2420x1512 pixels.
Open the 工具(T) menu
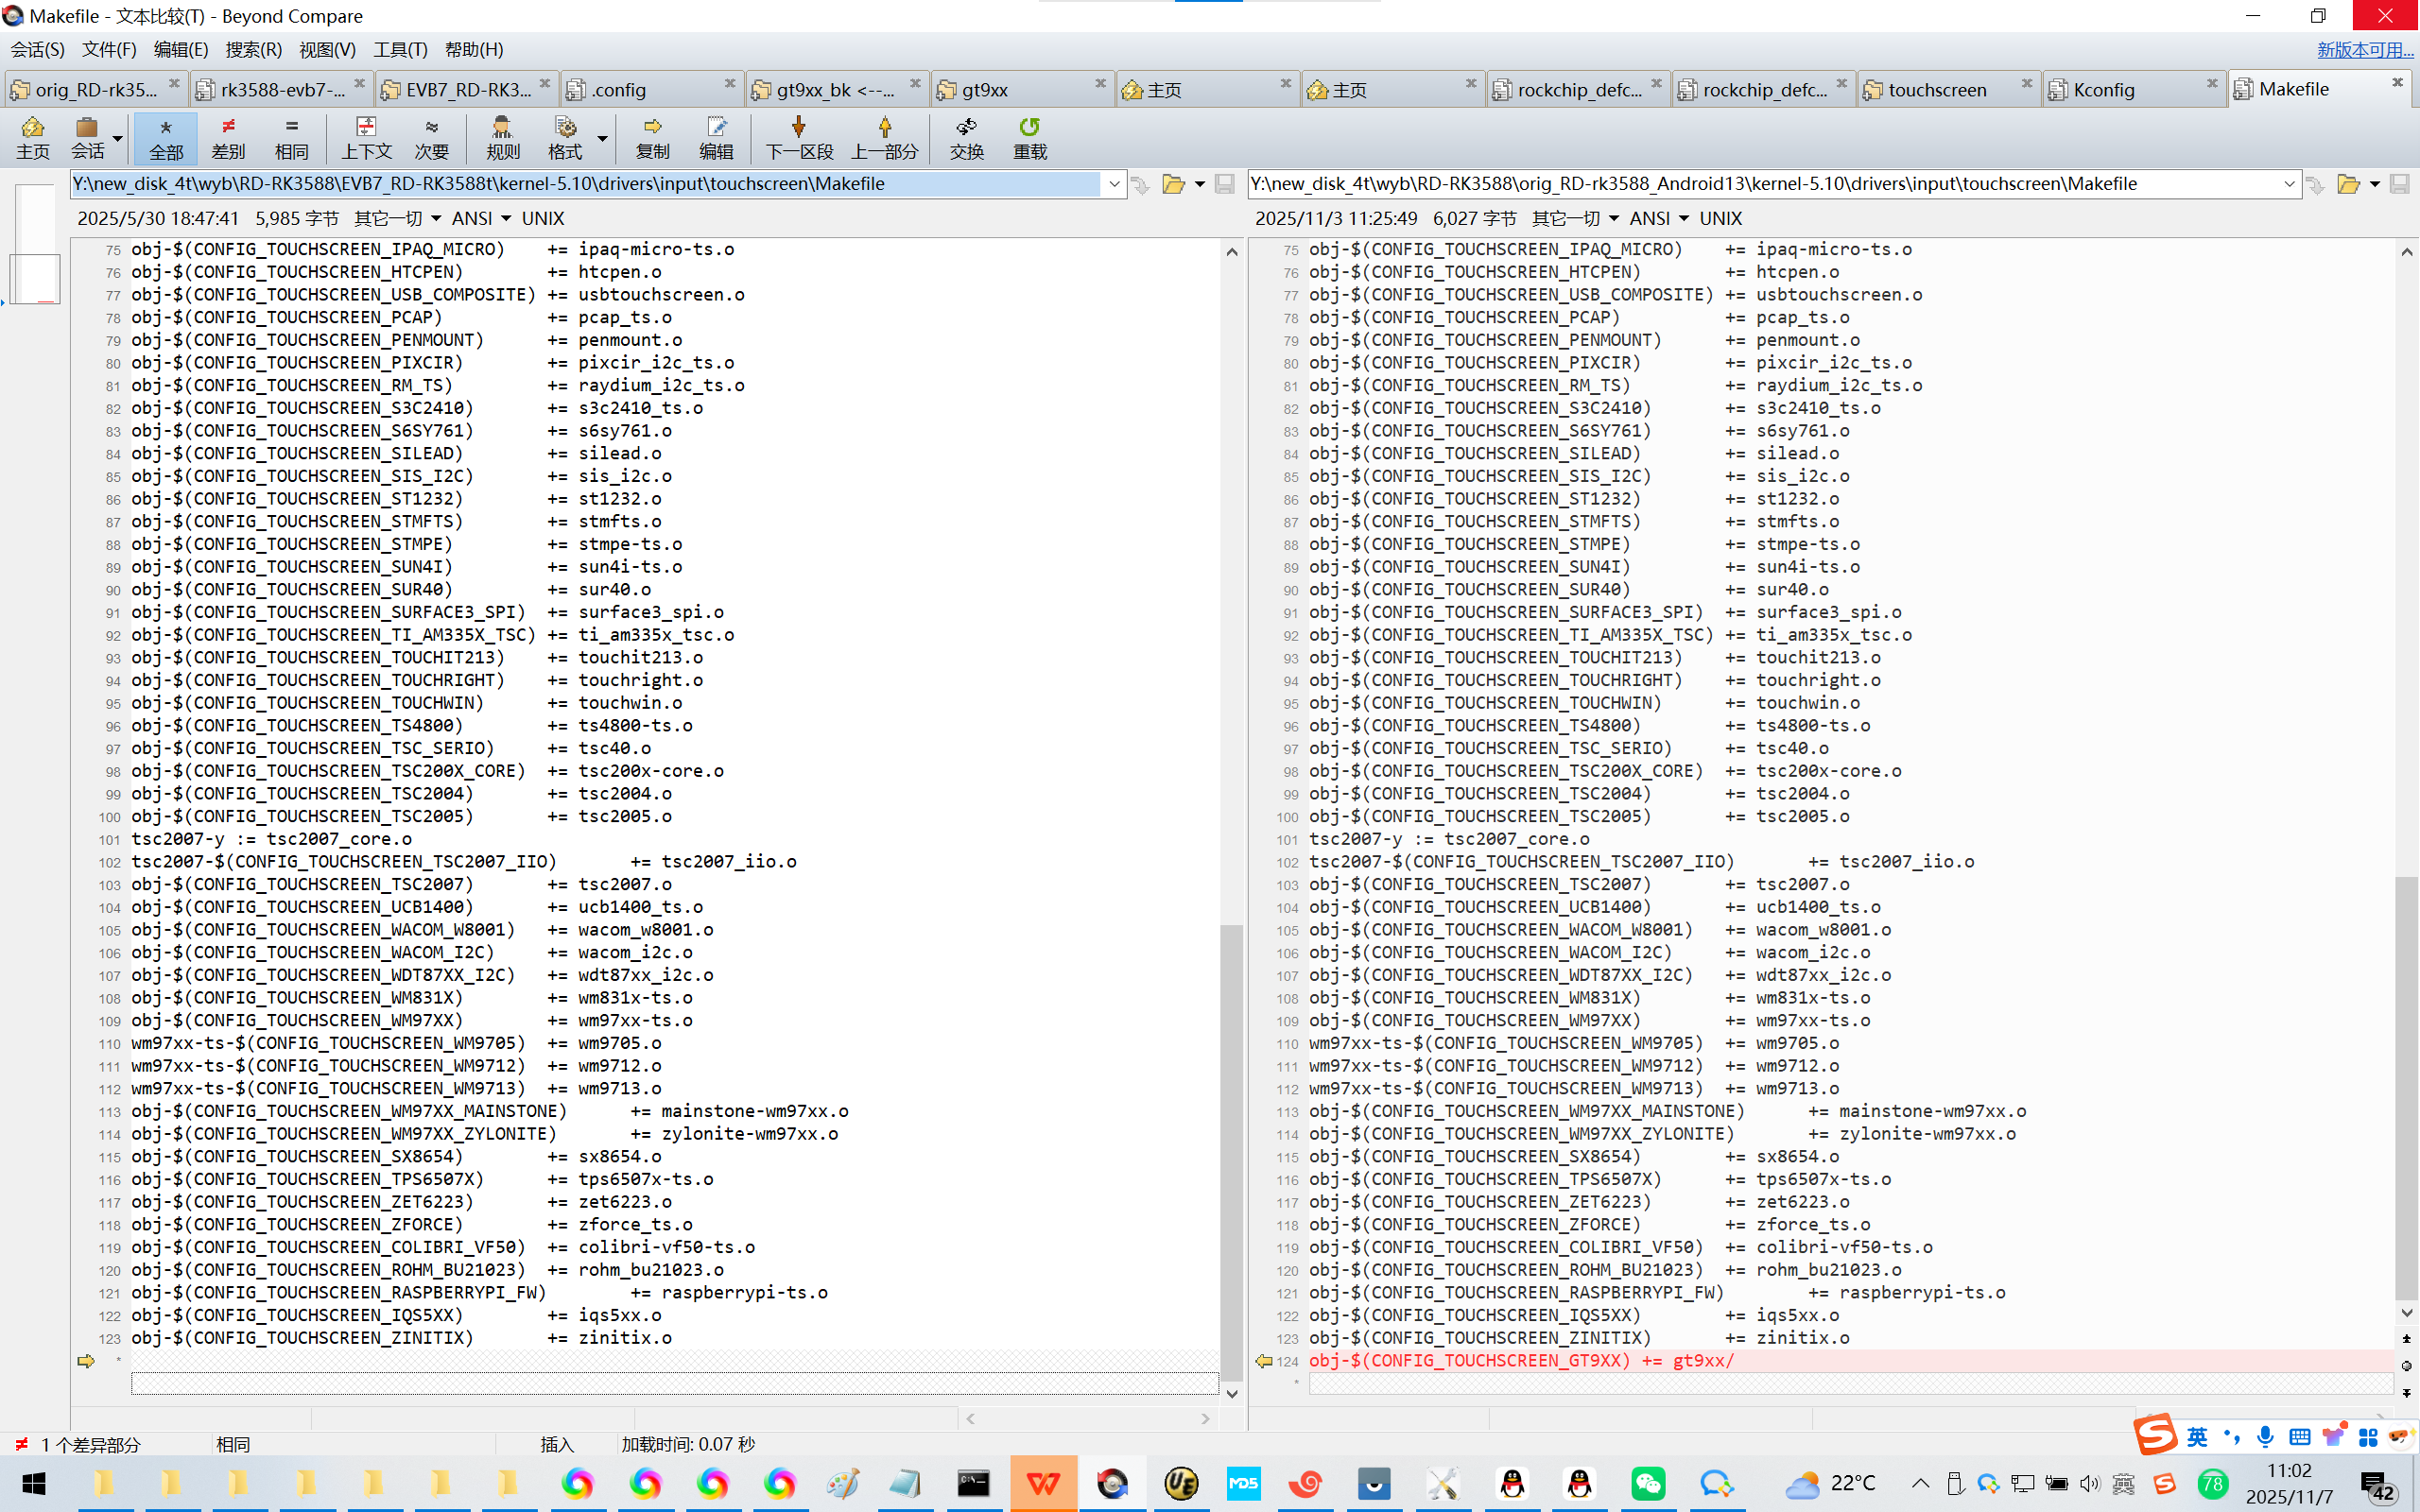400,49
